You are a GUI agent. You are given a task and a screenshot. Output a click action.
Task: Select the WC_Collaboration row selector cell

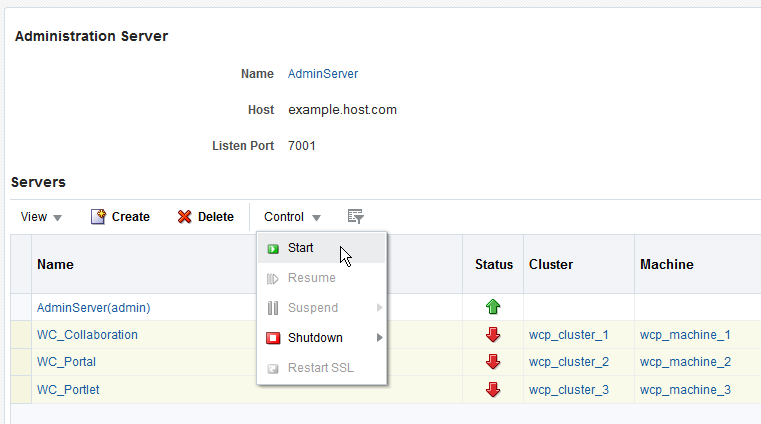click(x=21, y=335)
